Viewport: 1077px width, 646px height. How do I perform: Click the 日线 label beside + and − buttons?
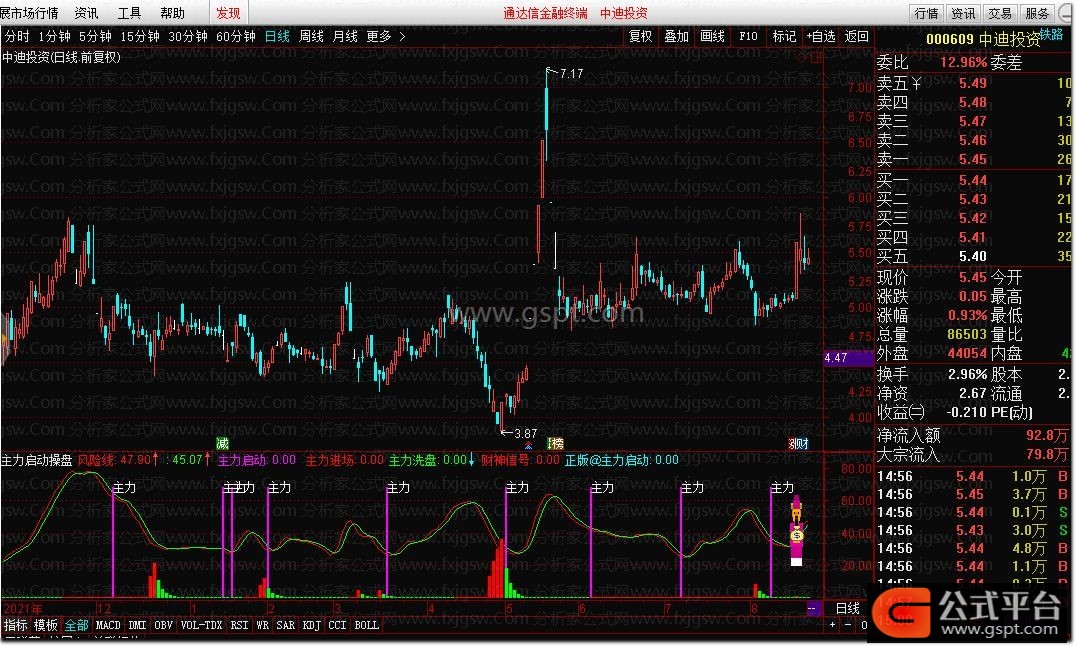[x=848, y=608]
